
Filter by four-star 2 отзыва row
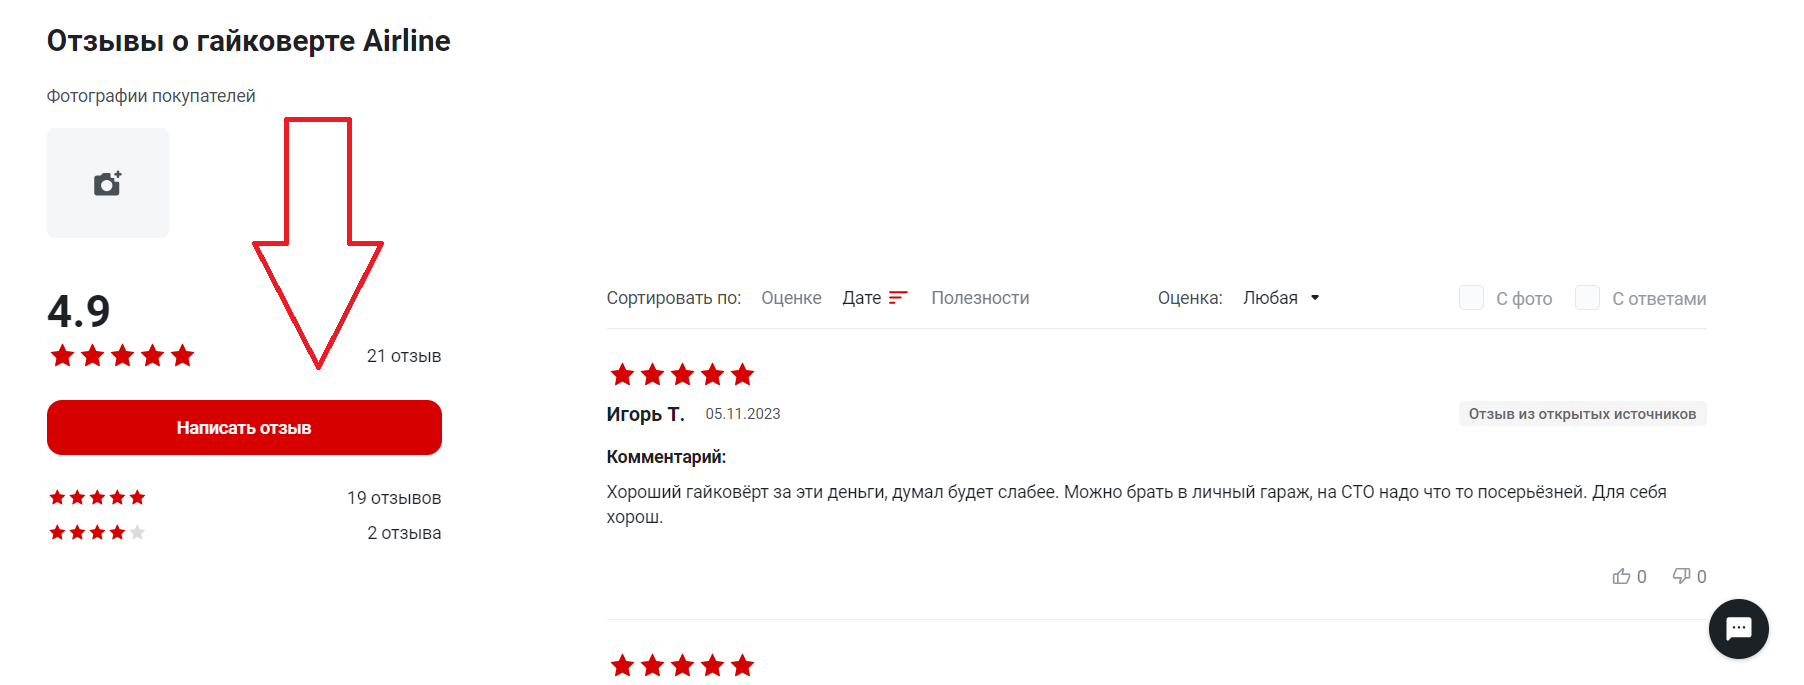coord(245,533)
